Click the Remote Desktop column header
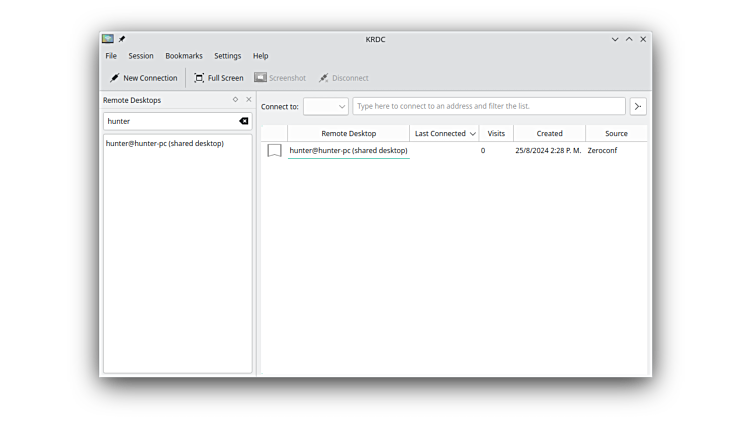The height and width of the screenshot is (423, 752). pyautogui.click(x=348, y=133)
